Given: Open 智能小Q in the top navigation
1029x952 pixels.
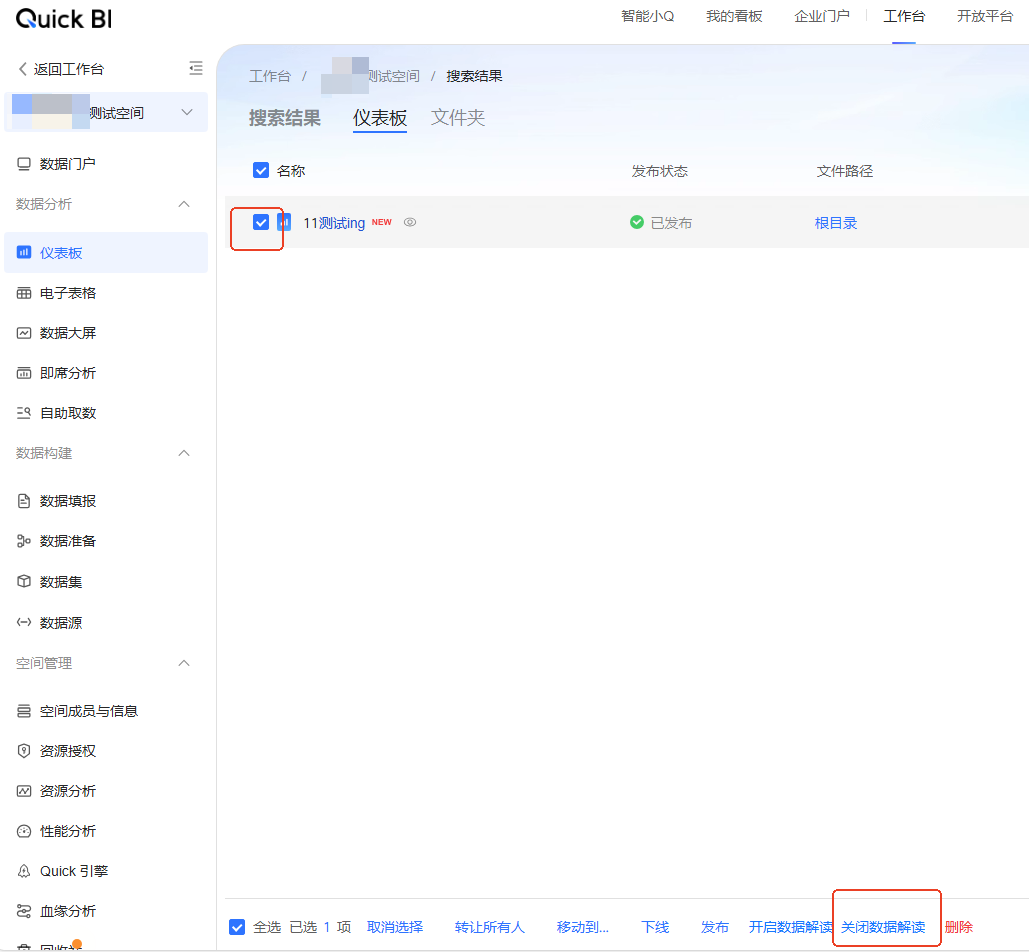Looking at the screenshot, I should (648, 16).
